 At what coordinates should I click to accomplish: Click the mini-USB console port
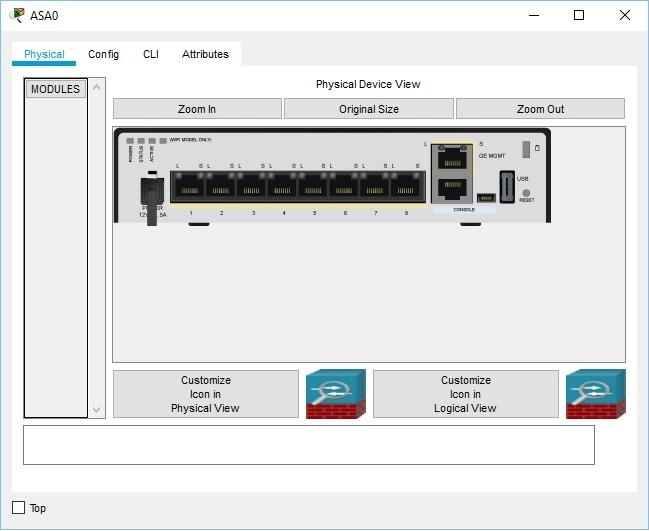click(486, 198)
